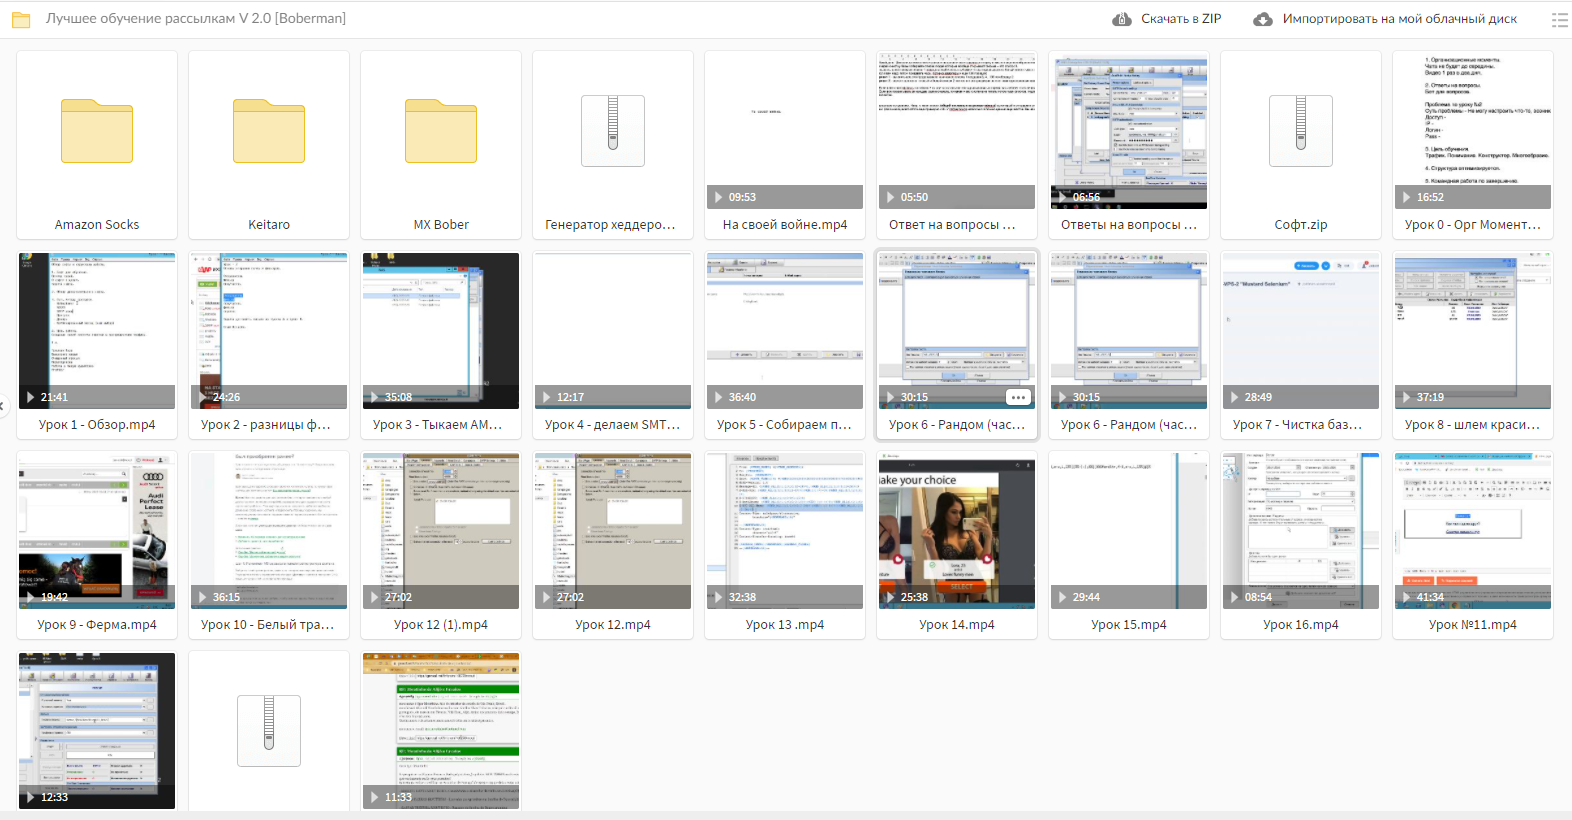This screenshot has width=1572, height=820.
Task: Click Скачать в ZIP button
Action: pos(1167,19)
